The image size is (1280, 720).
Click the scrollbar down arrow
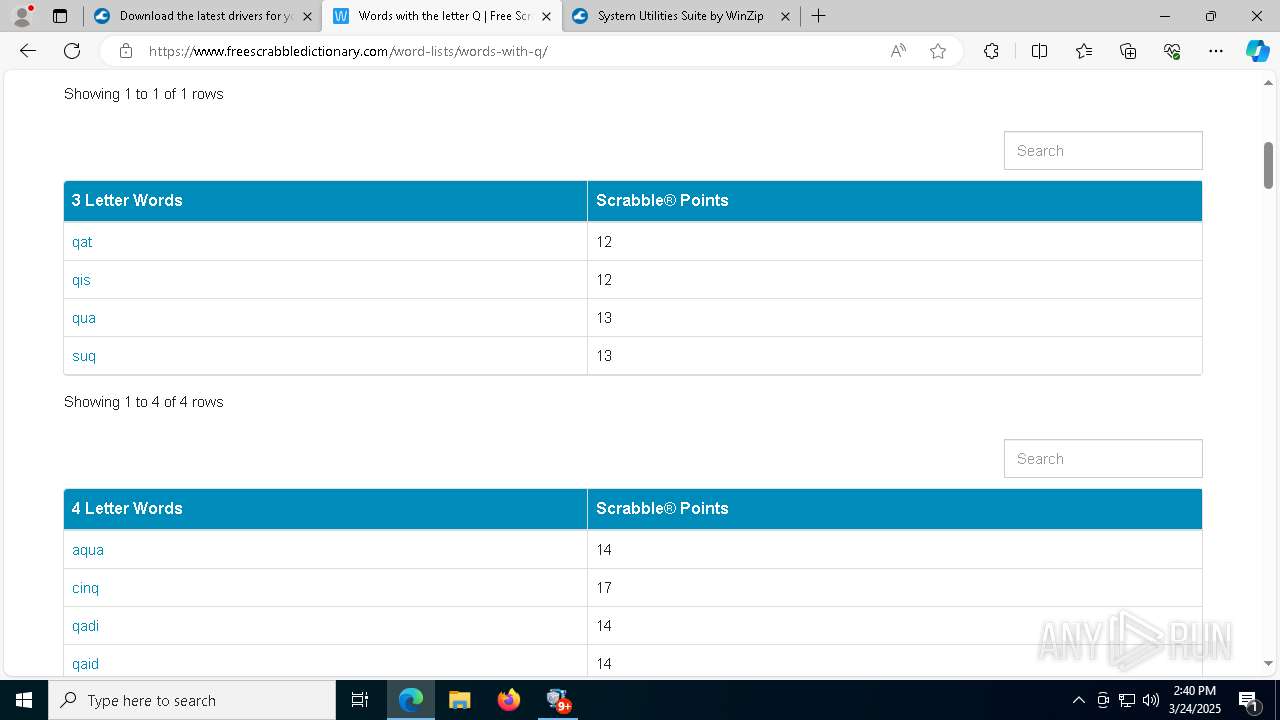coord(1268,663)
